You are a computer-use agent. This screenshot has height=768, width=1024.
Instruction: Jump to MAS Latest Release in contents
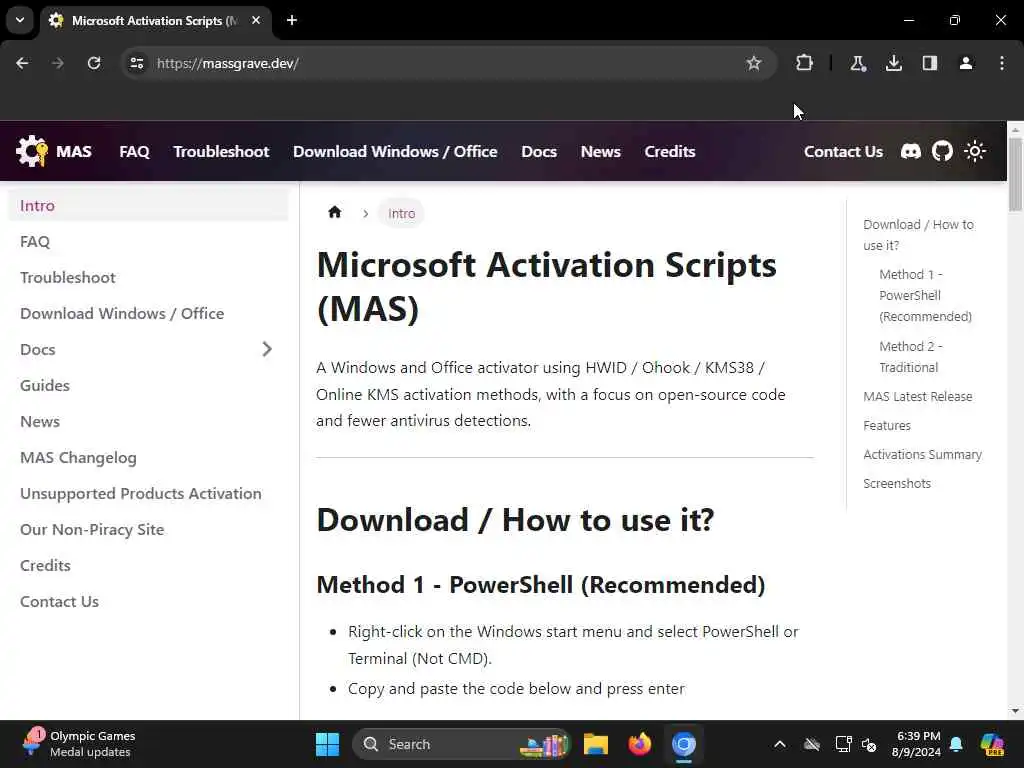coord(918,396)
